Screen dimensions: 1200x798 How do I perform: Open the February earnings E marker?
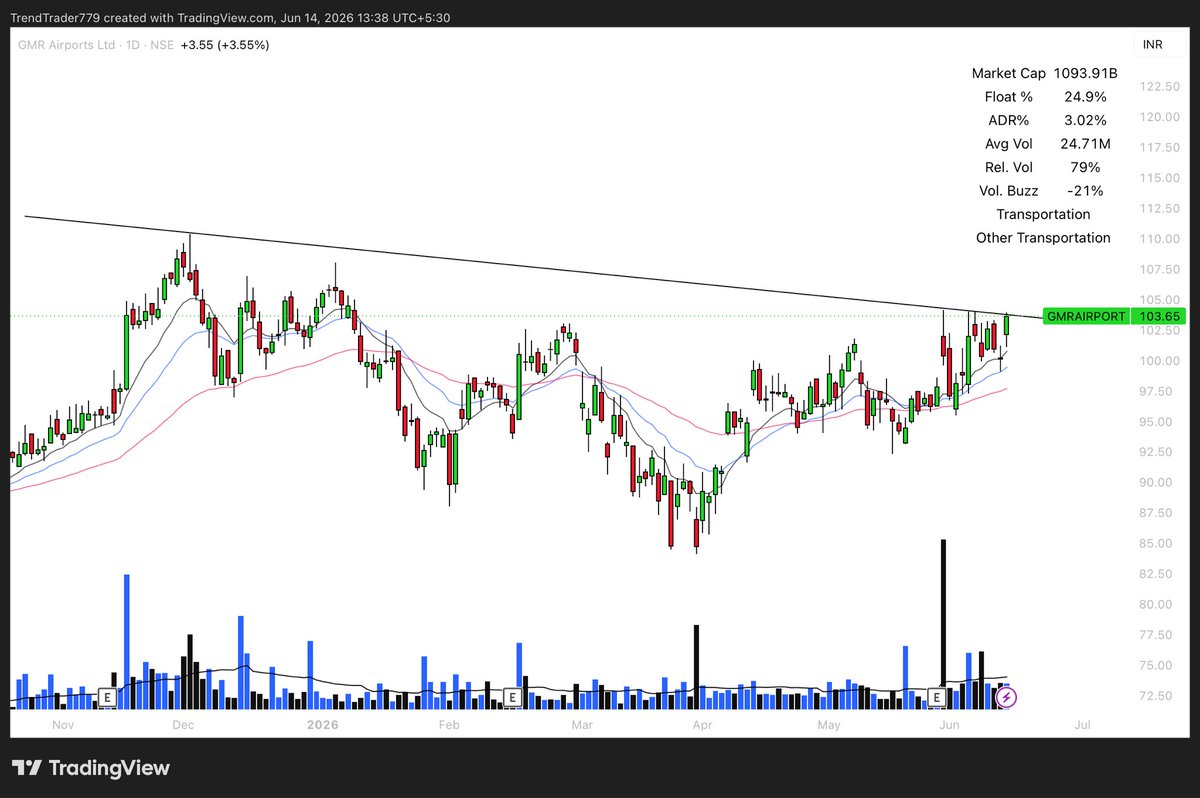pos(511,696)
